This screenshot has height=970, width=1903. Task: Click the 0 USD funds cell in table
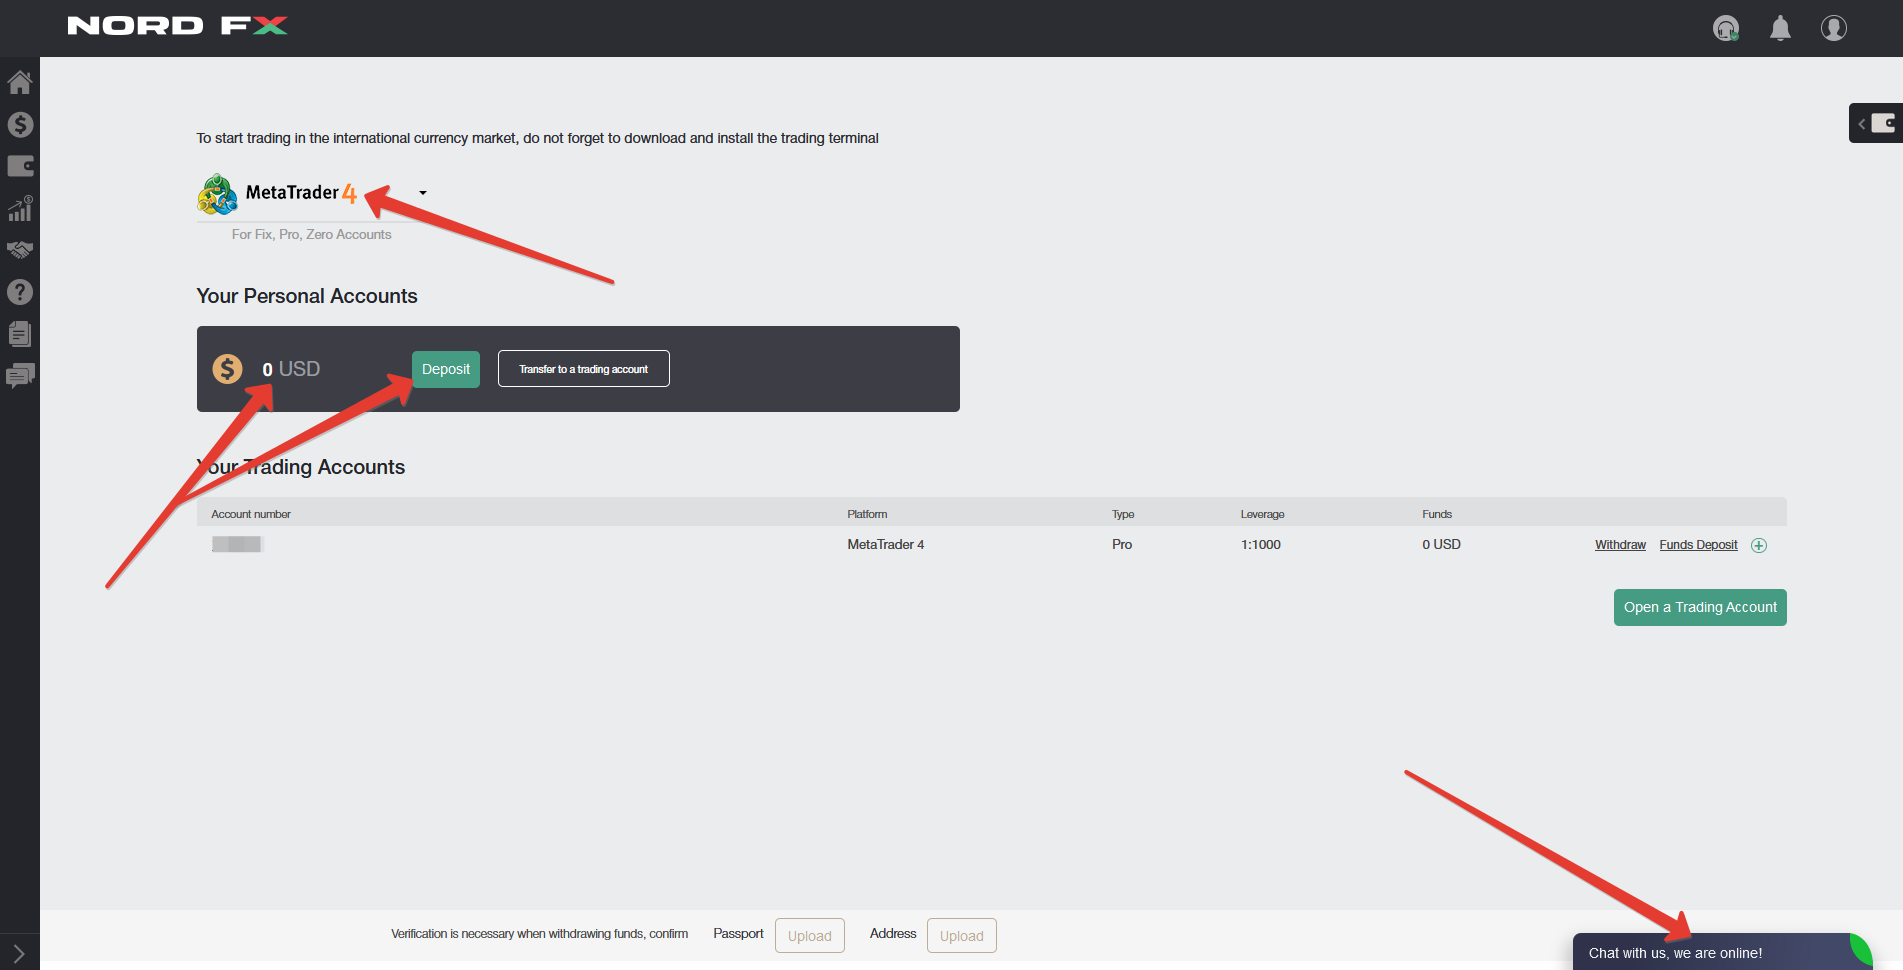pos(1441,545)
